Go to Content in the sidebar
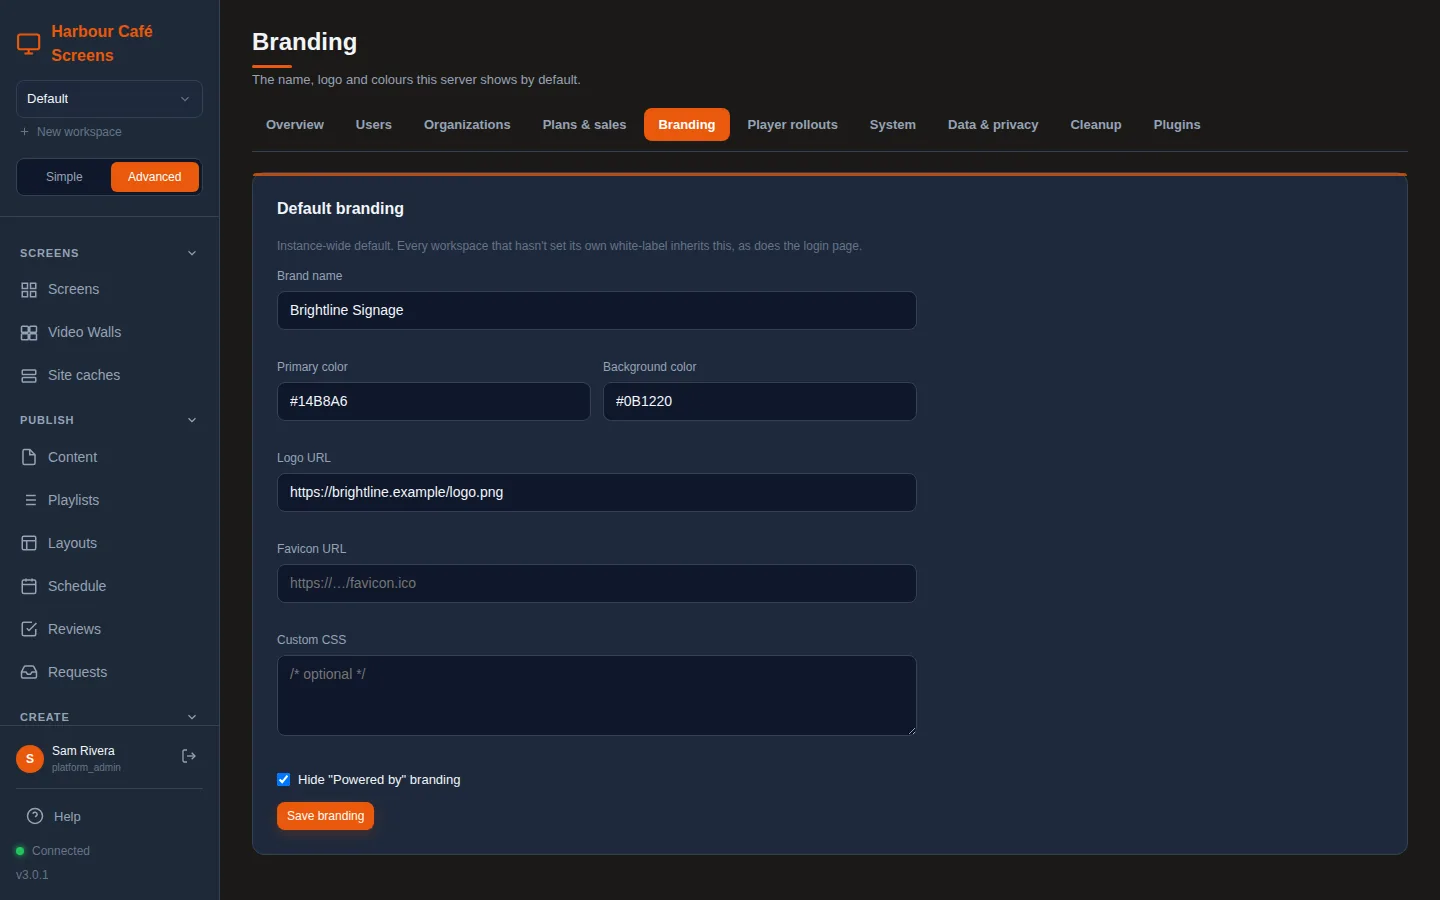1440x900 pixels. tap(109, 457)
